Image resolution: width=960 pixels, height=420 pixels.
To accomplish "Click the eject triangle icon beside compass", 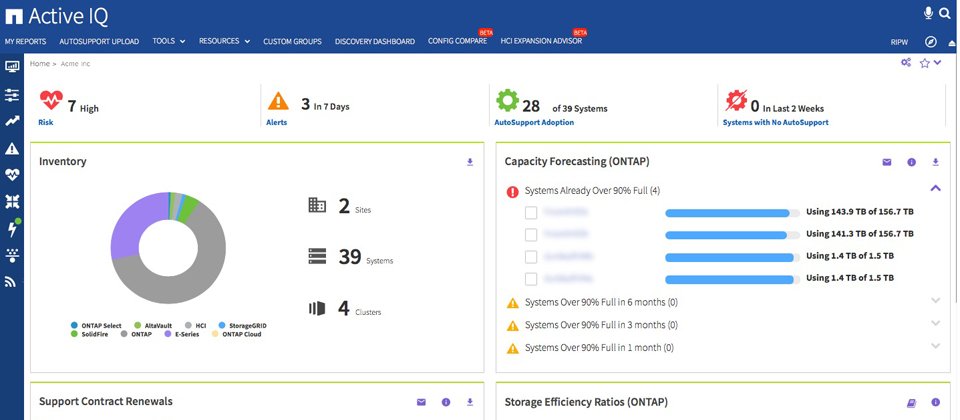I will pyautogui.click(x=951, y=43).
